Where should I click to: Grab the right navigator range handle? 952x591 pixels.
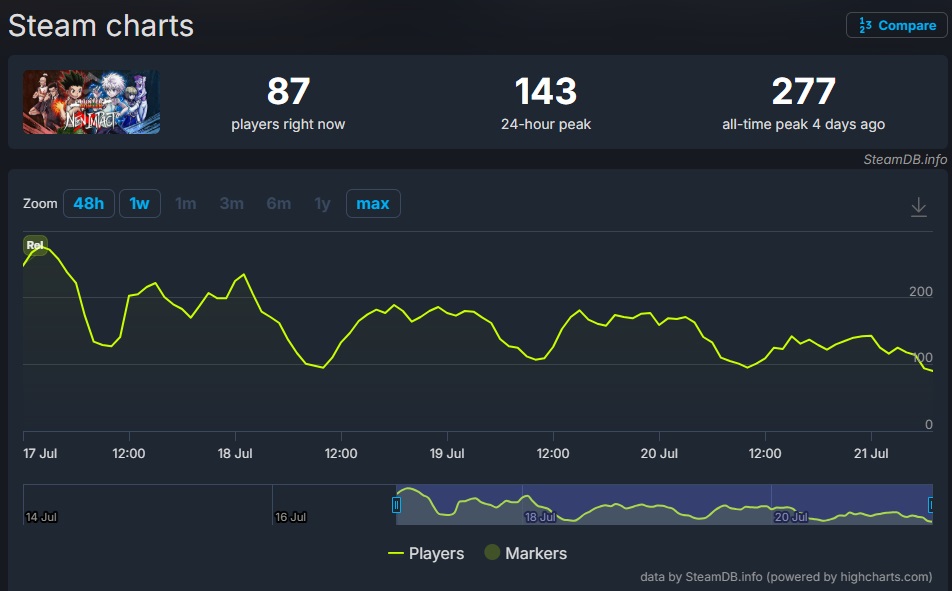[931, 505]
